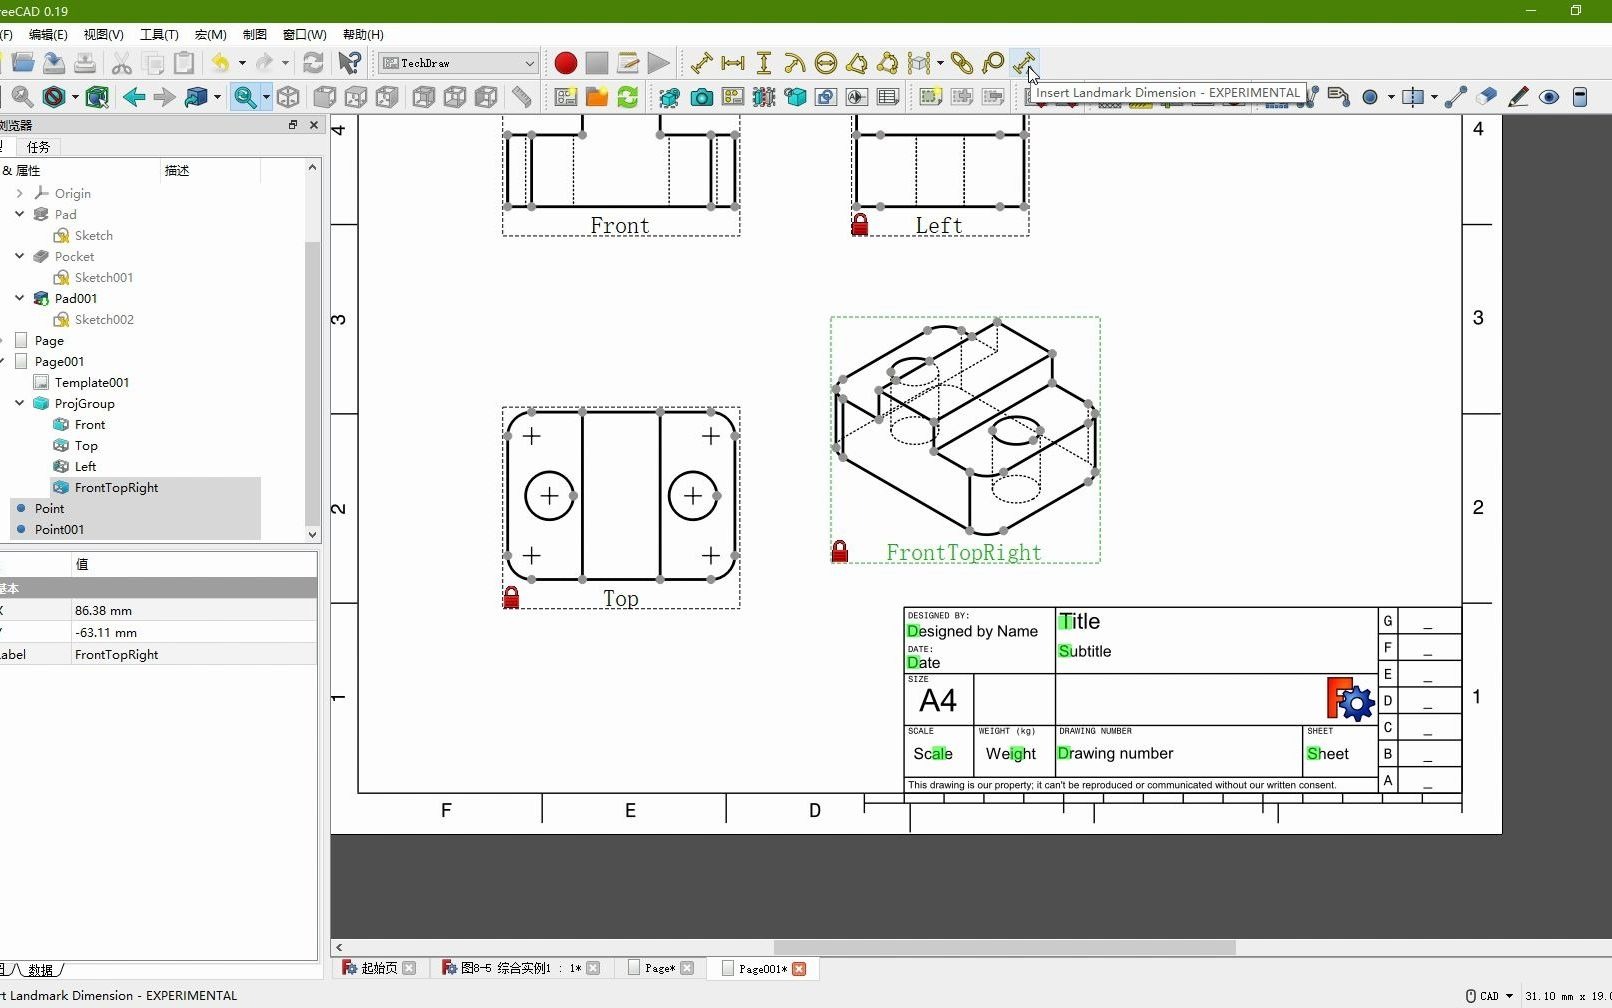Click the back navigation arrow
The image size is (1612, 1008).
click(x=133, y=97)
